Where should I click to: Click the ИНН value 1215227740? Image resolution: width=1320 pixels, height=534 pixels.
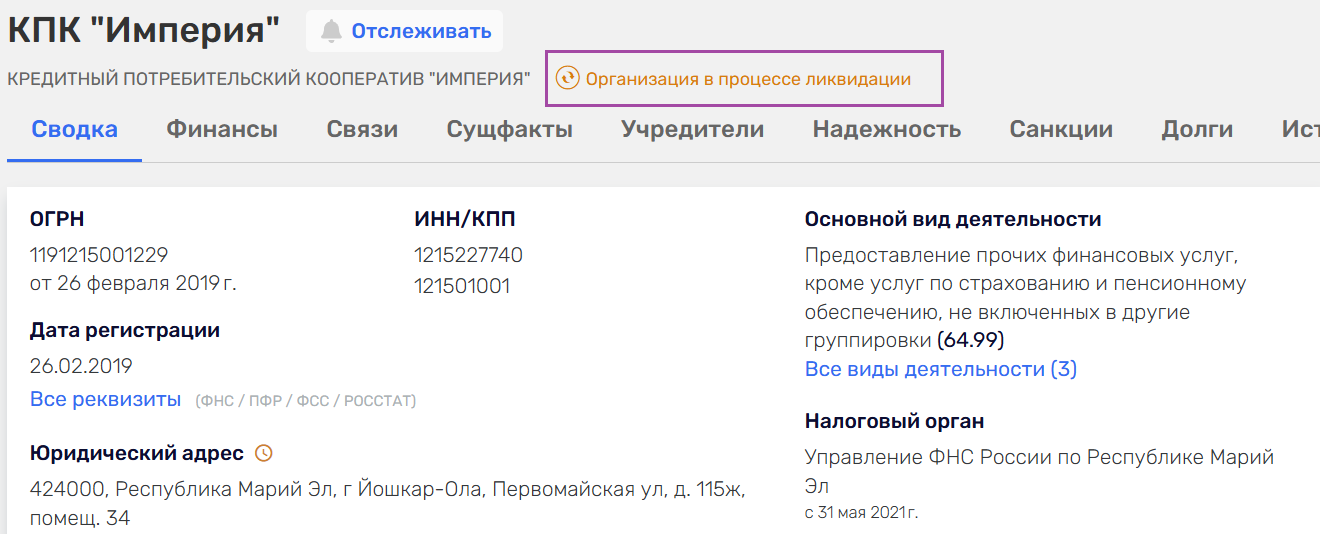tap(468, 255)
